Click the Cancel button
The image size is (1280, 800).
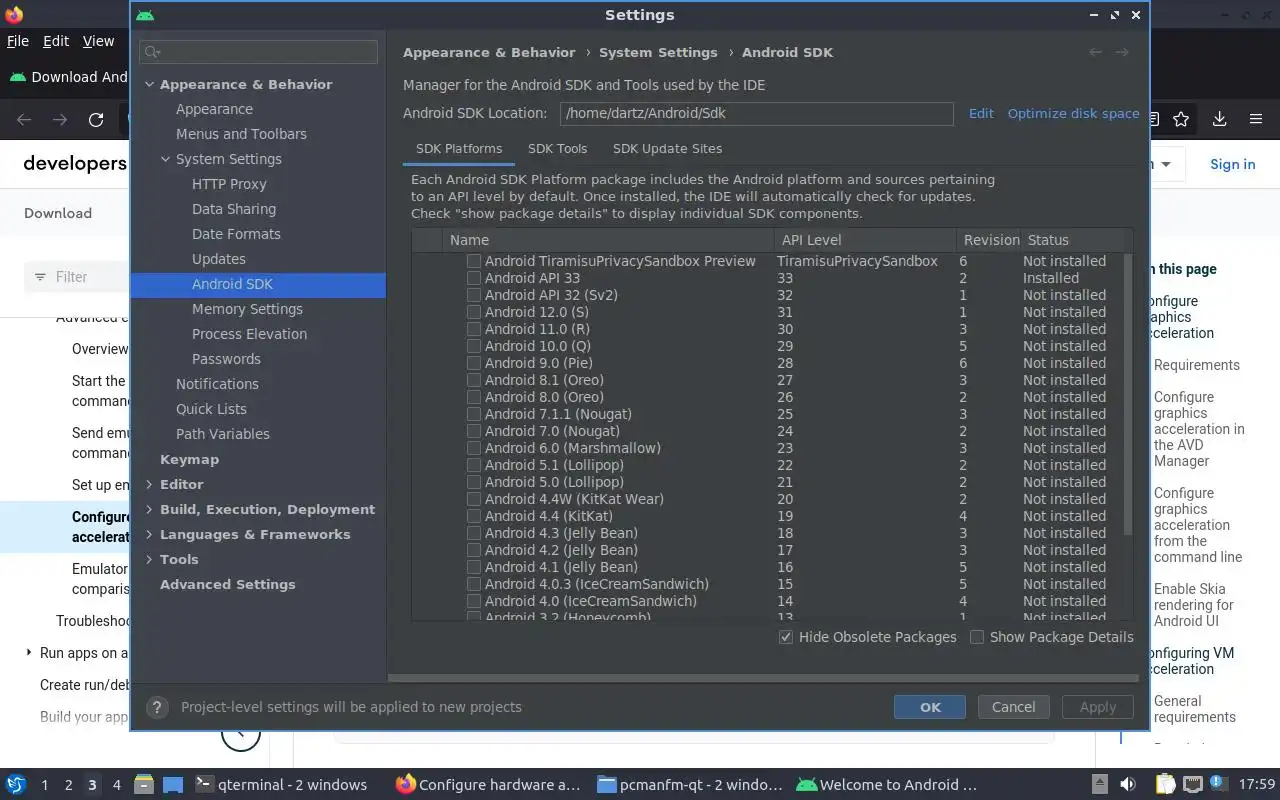1013,707
